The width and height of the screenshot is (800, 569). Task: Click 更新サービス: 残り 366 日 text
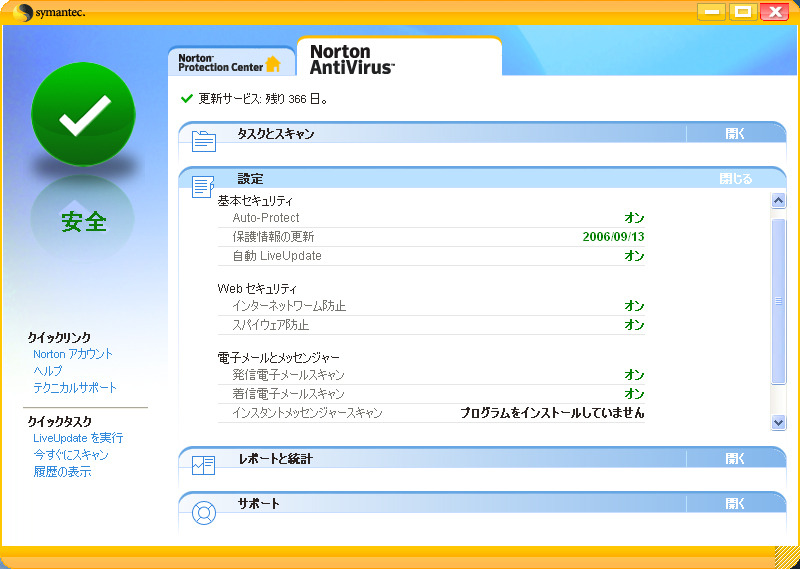[x=263, y=98]
